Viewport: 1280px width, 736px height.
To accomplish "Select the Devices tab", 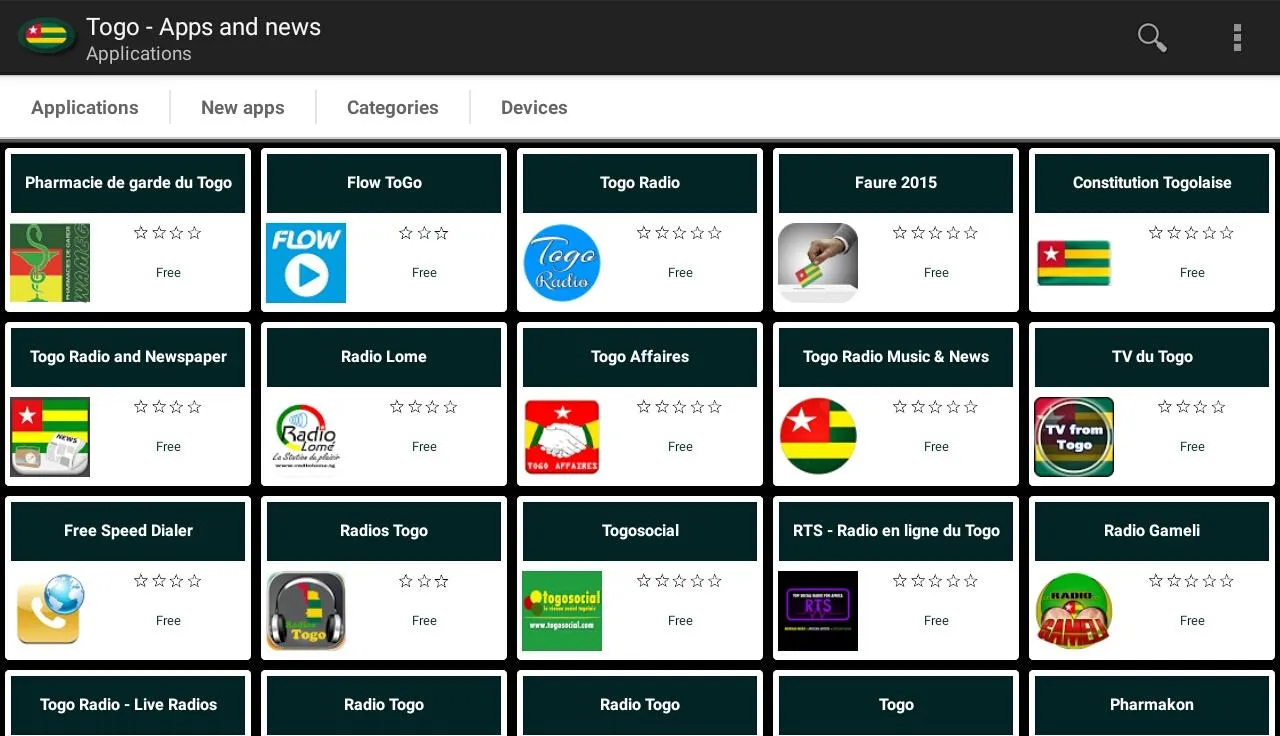I will coord(534,108).
